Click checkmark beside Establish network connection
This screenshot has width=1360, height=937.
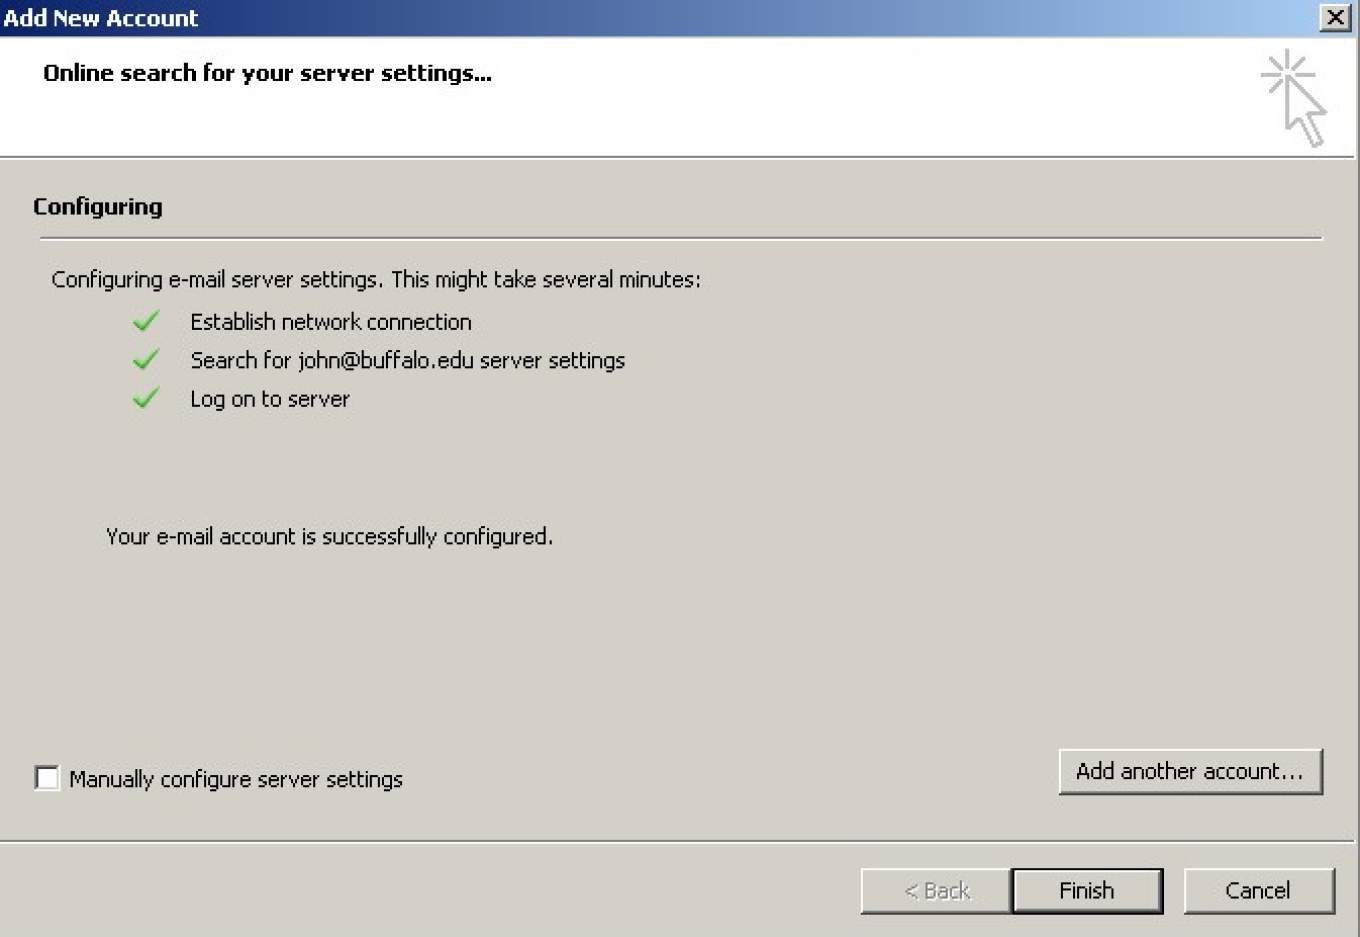146,321
